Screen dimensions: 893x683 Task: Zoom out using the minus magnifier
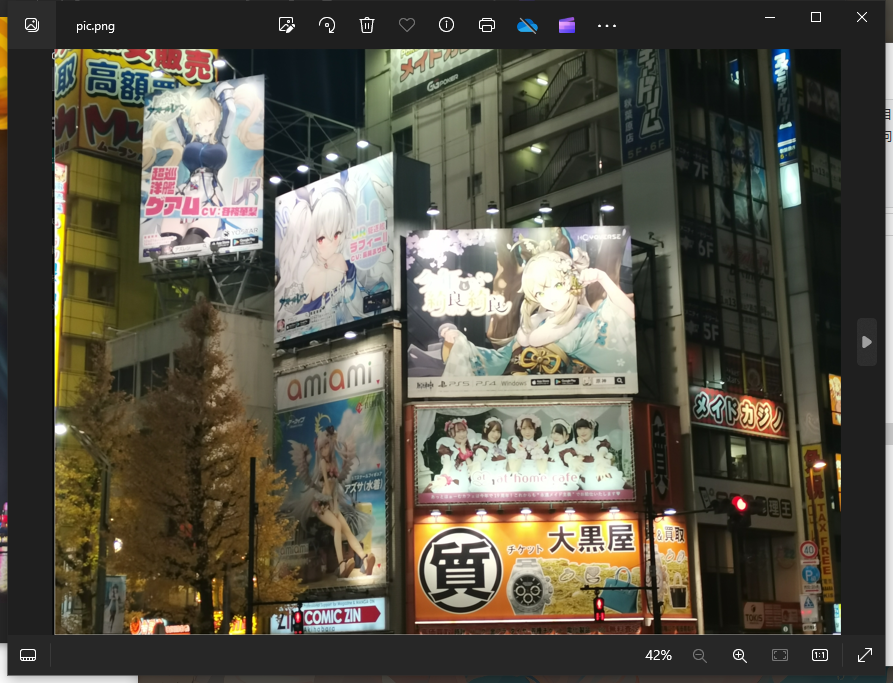click(700, 655)
